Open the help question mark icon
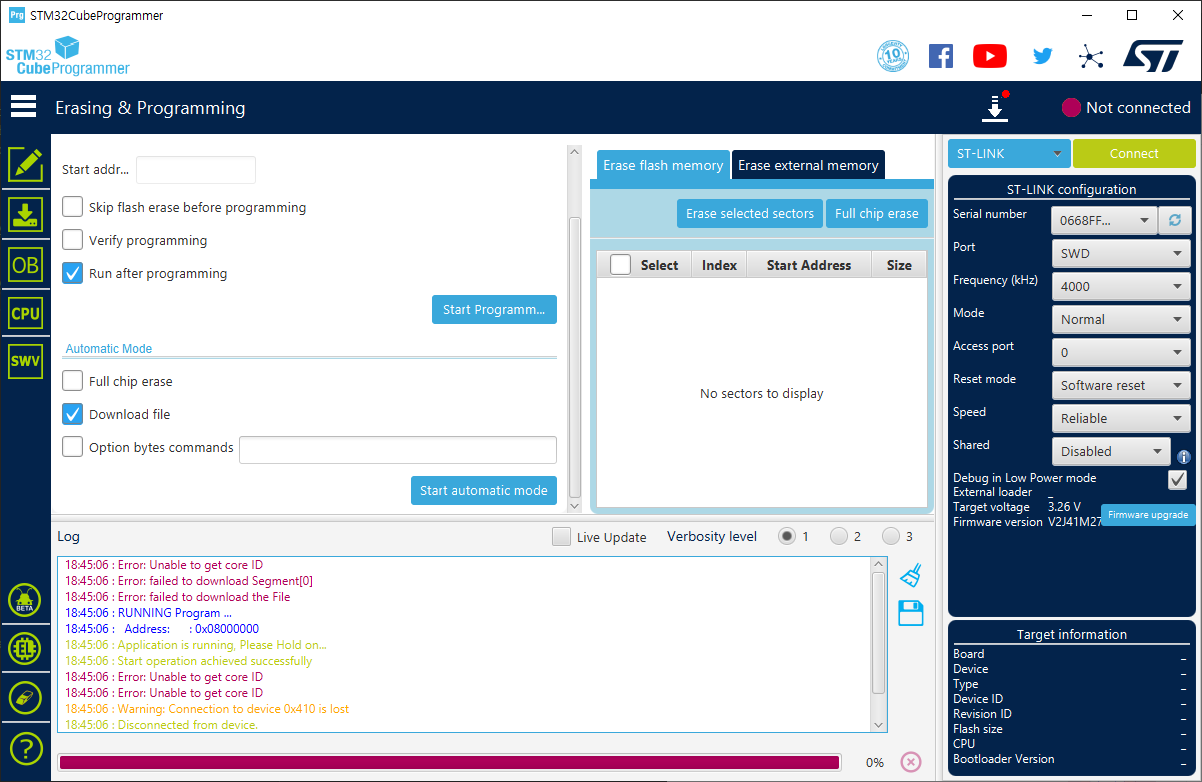This screenshot has height=782, width=1202. [x=25, y=747]
